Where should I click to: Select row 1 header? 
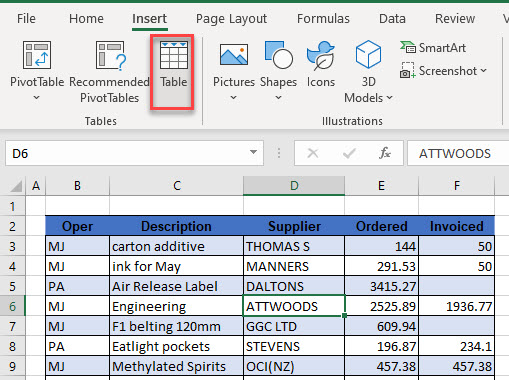point(12,206)
